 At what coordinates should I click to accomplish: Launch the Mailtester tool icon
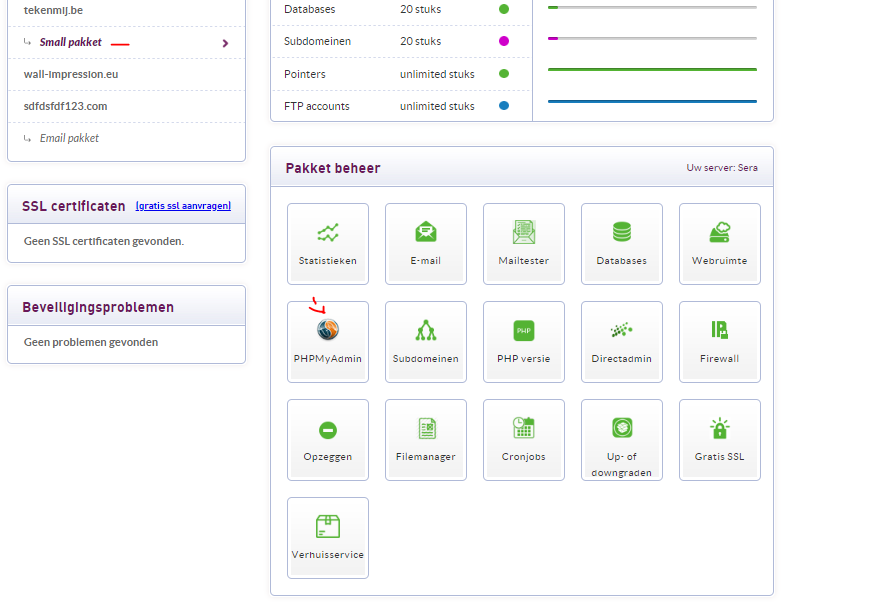click(x=524, y=233)
